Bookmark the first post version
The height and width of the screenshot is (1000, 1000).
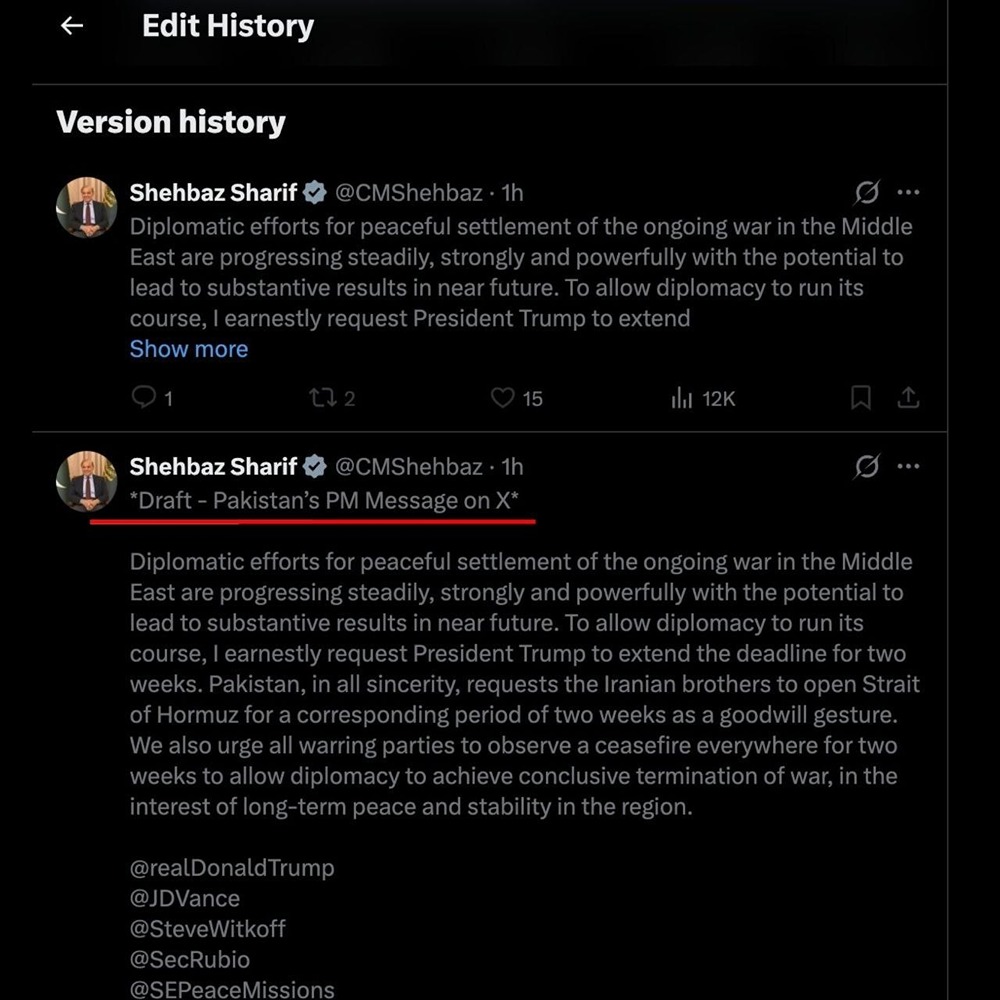point(860,398)
